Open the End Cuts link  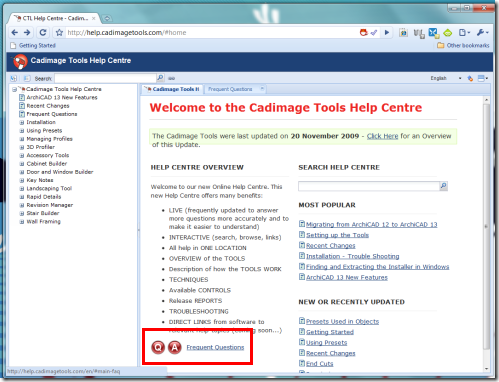[320, 364]
